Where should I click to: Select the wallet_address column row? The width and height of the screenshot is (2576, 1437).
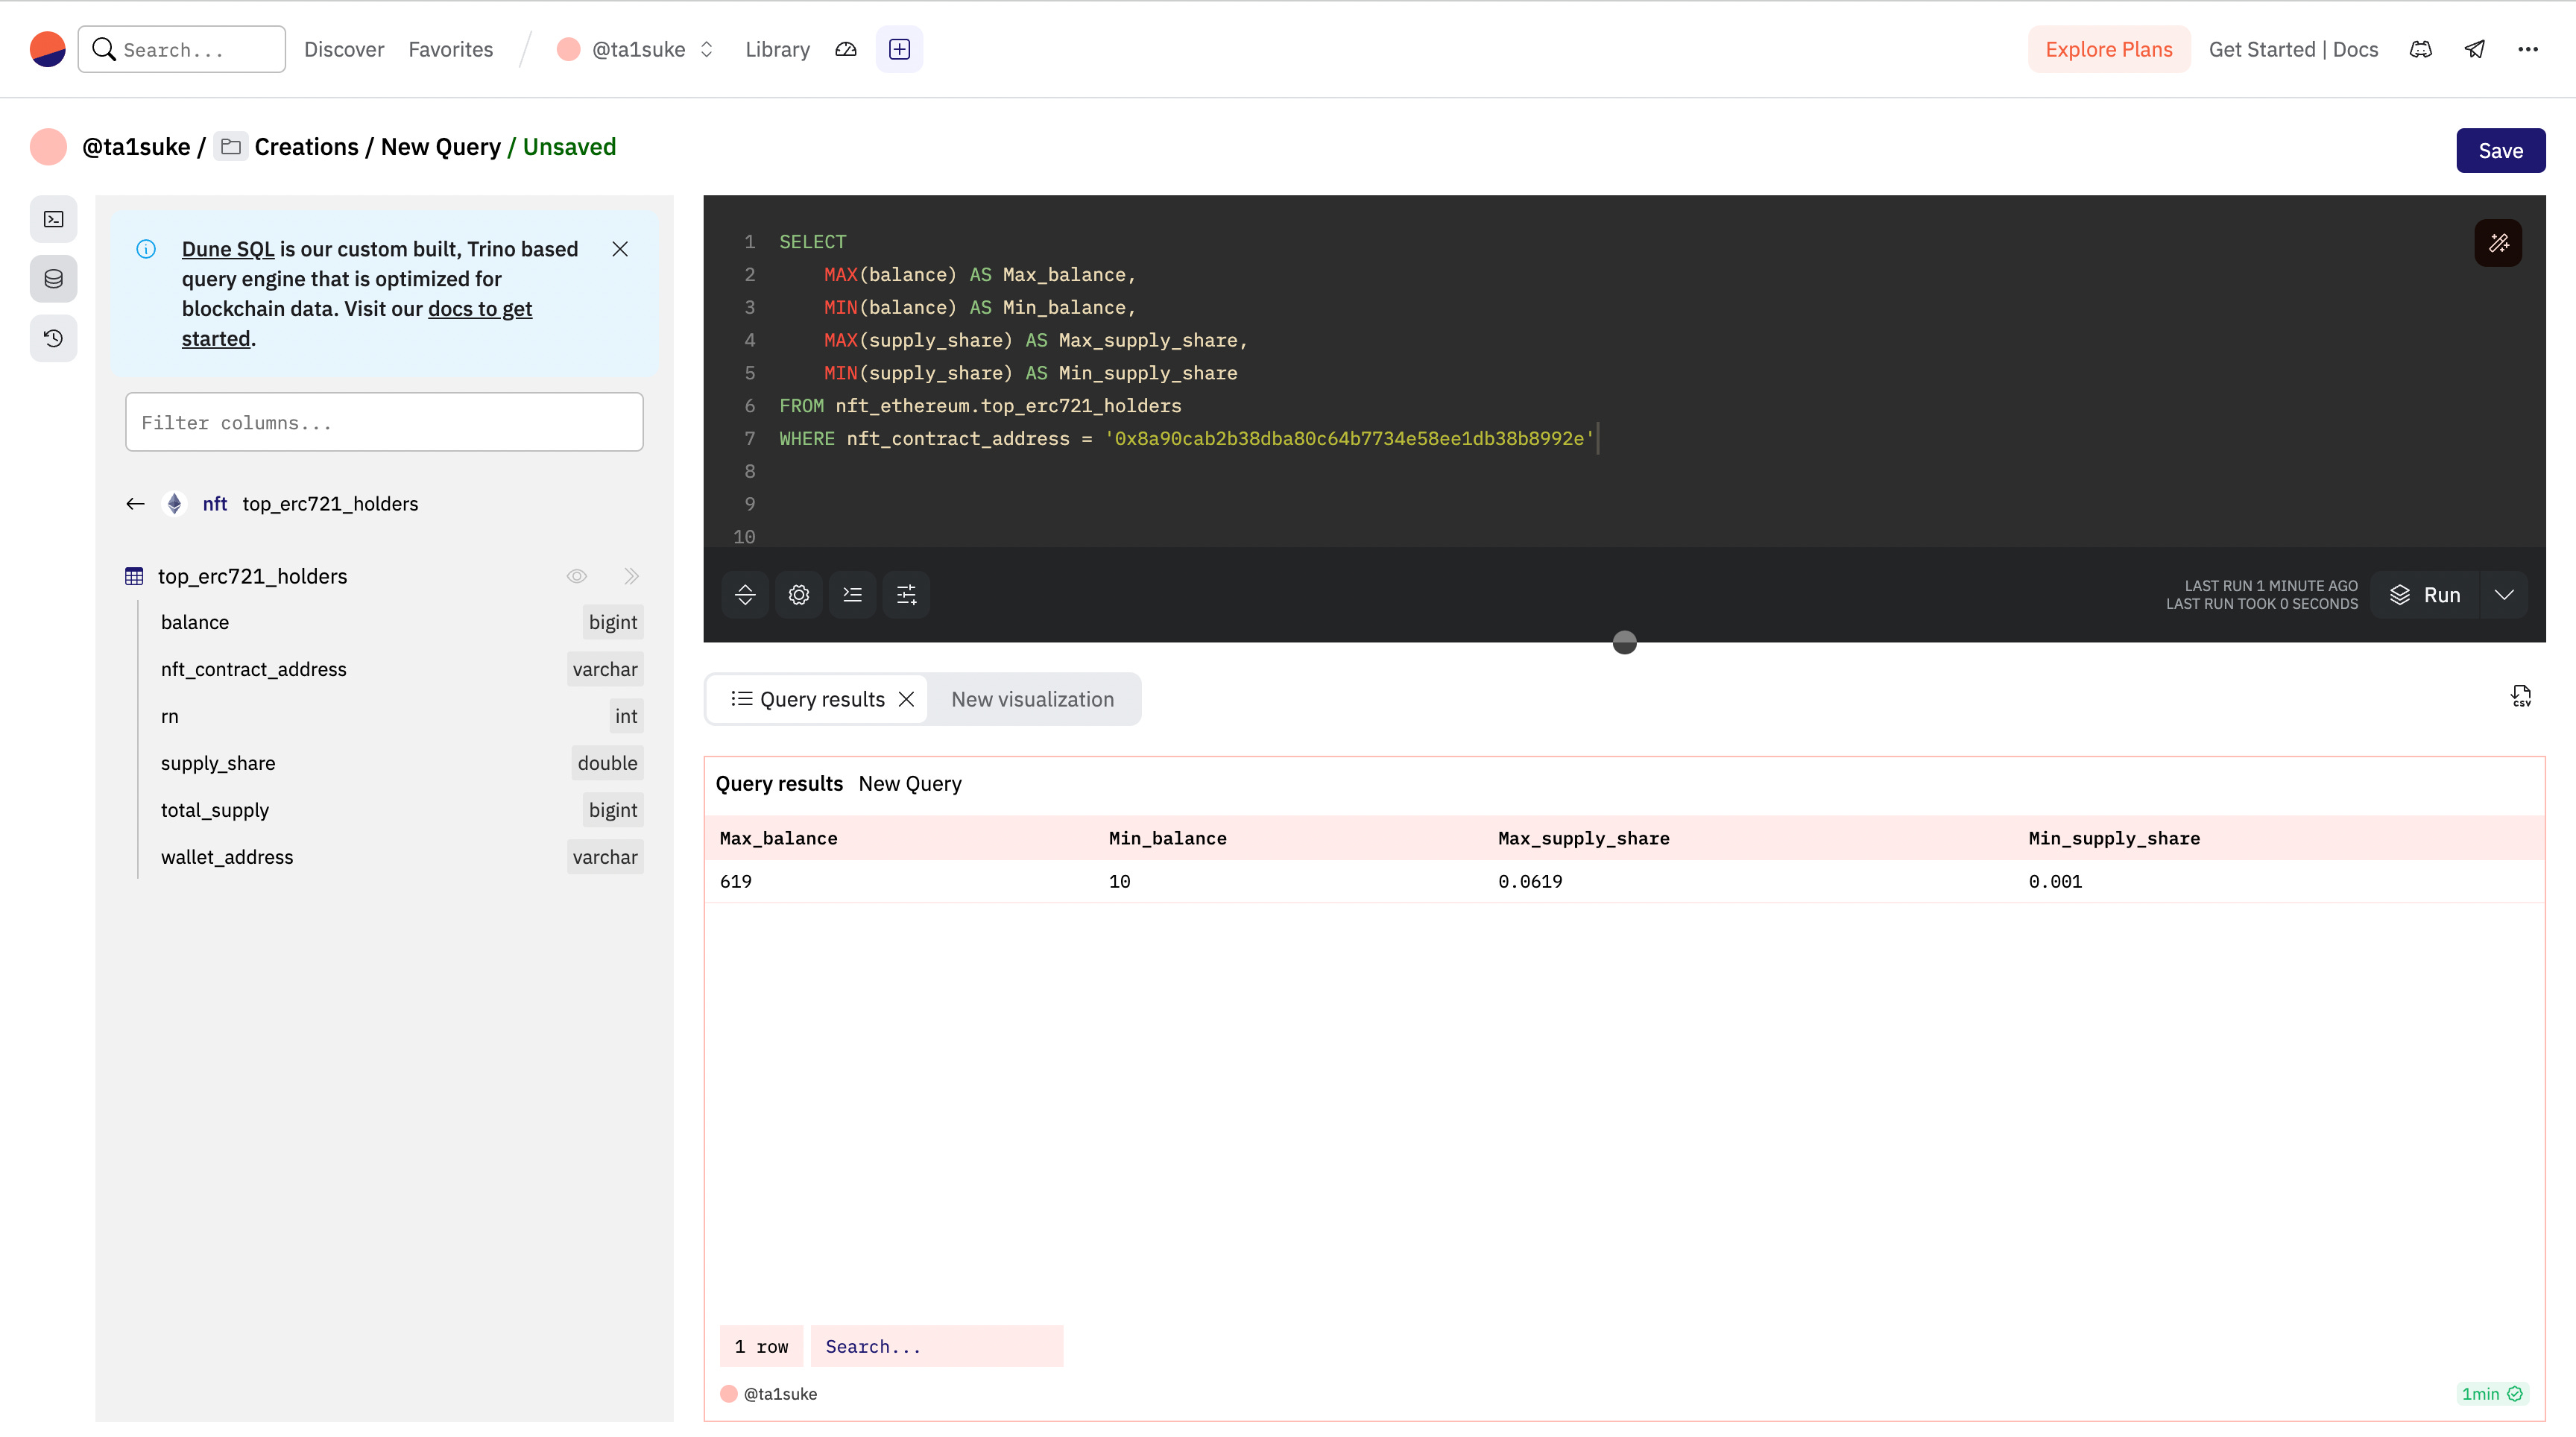point(400,857)
